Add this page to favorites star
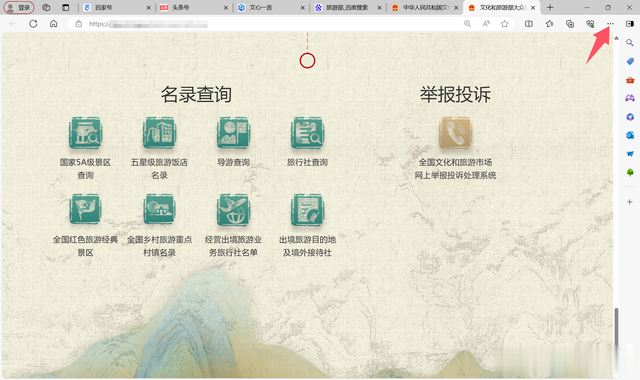Viewport: 640px width, 380px height. pyautogui.click(x=504, y=24)
